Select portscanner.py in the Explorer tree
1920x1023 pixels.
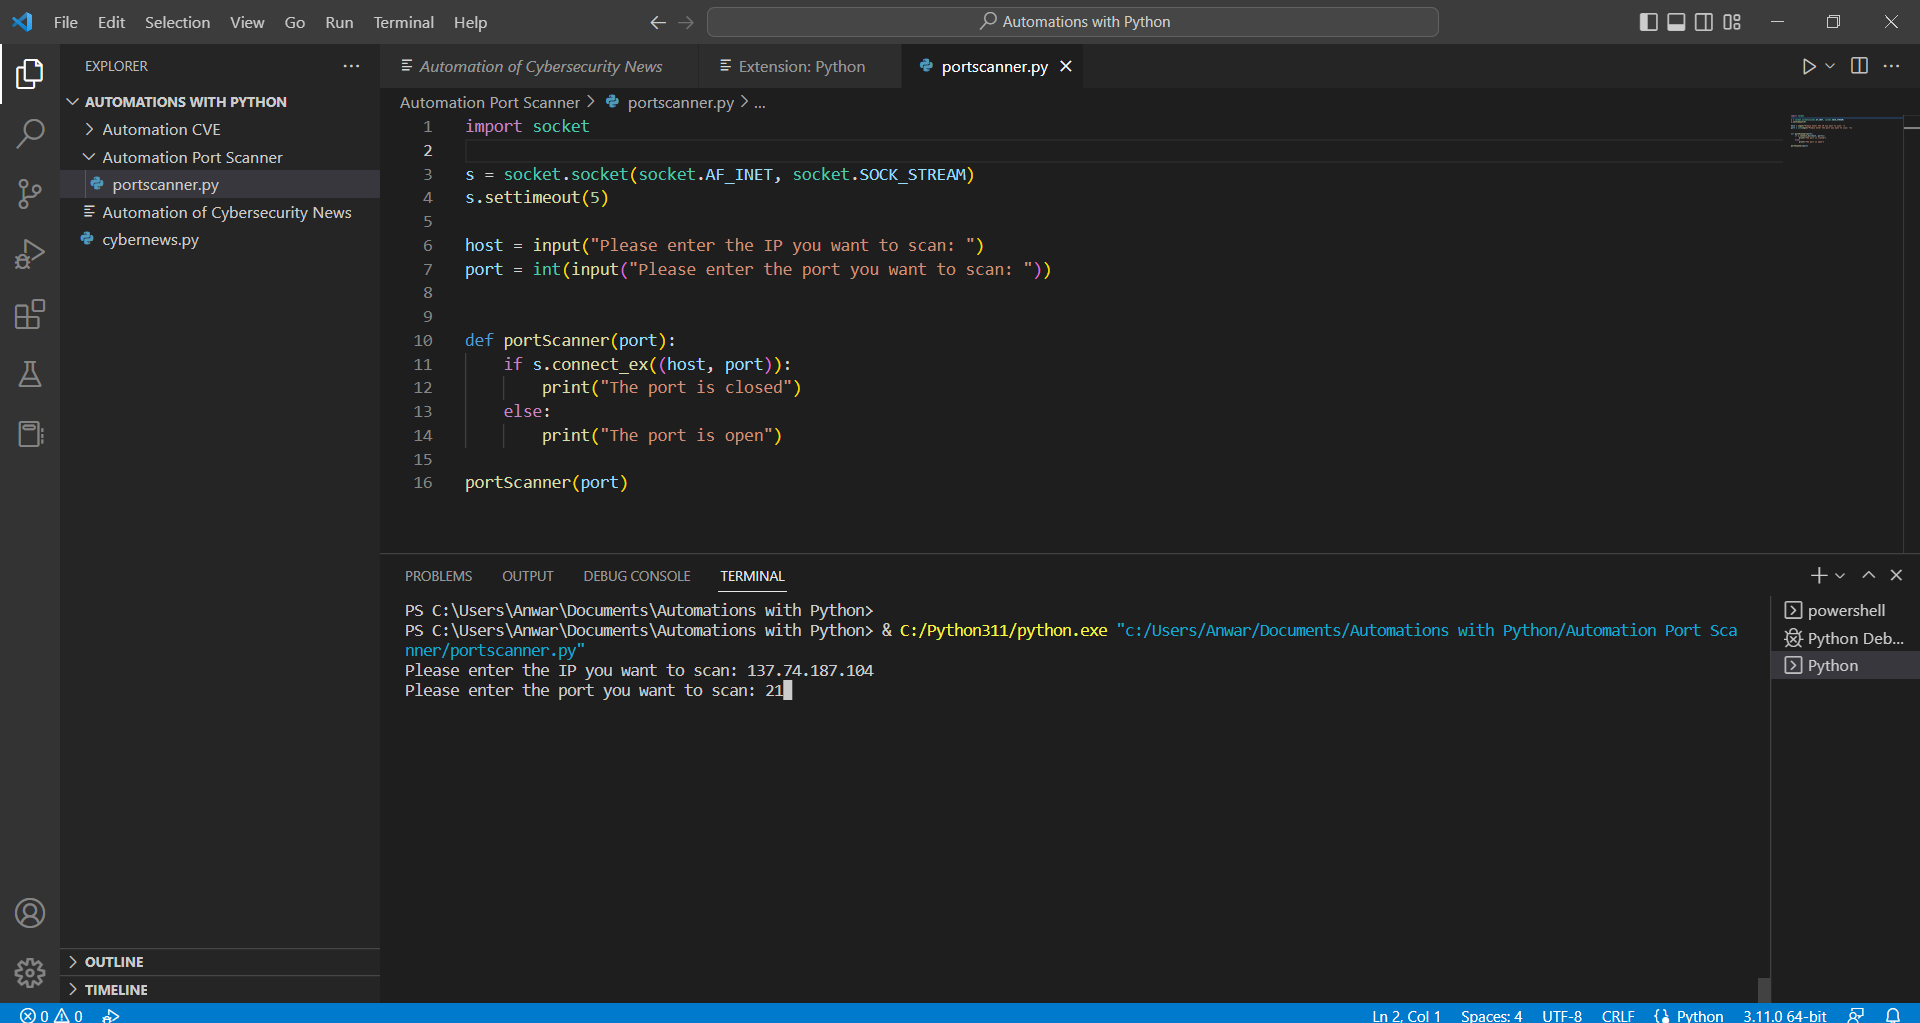coord(220,184)
